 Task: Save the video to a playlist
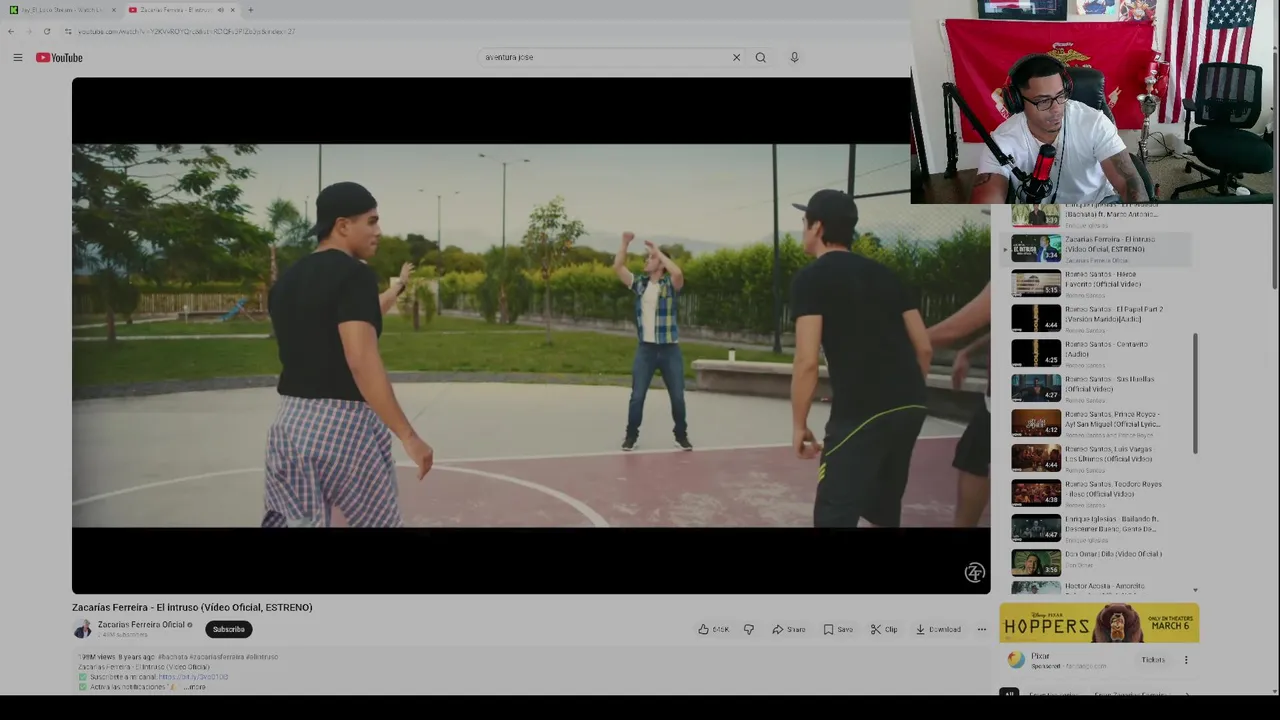pos(838,629)
